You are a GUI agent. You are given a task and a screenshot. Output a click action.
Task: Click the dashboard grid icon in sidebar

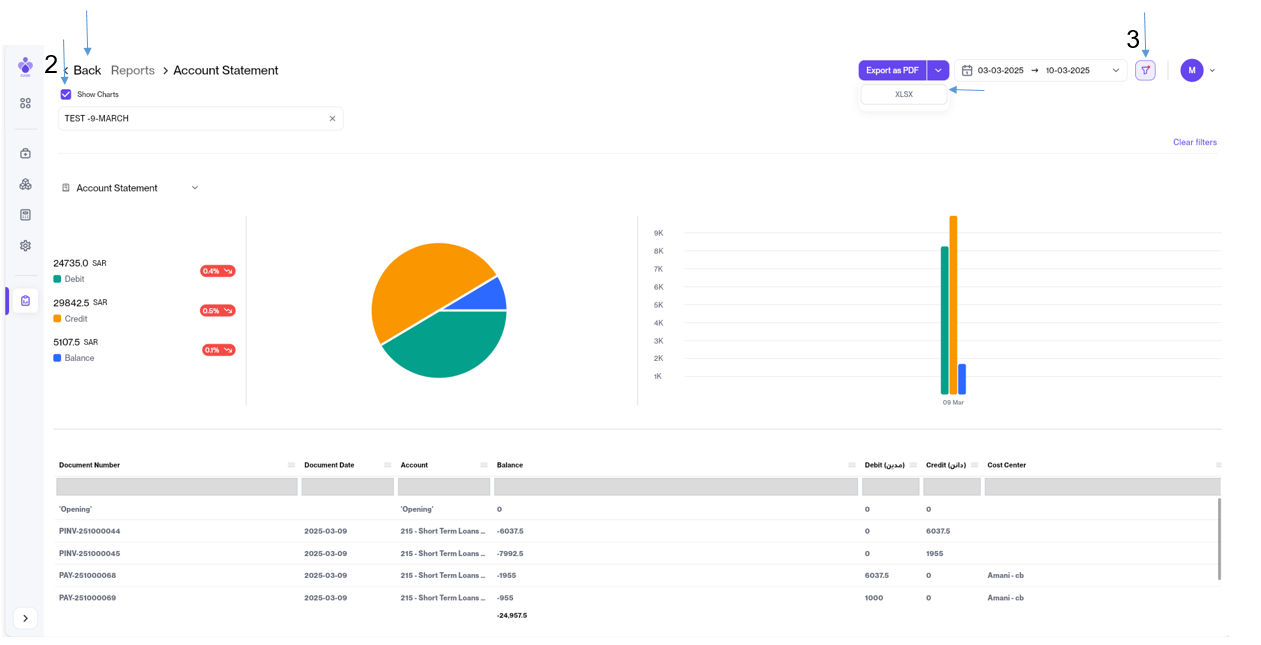(x=26, y=103)
